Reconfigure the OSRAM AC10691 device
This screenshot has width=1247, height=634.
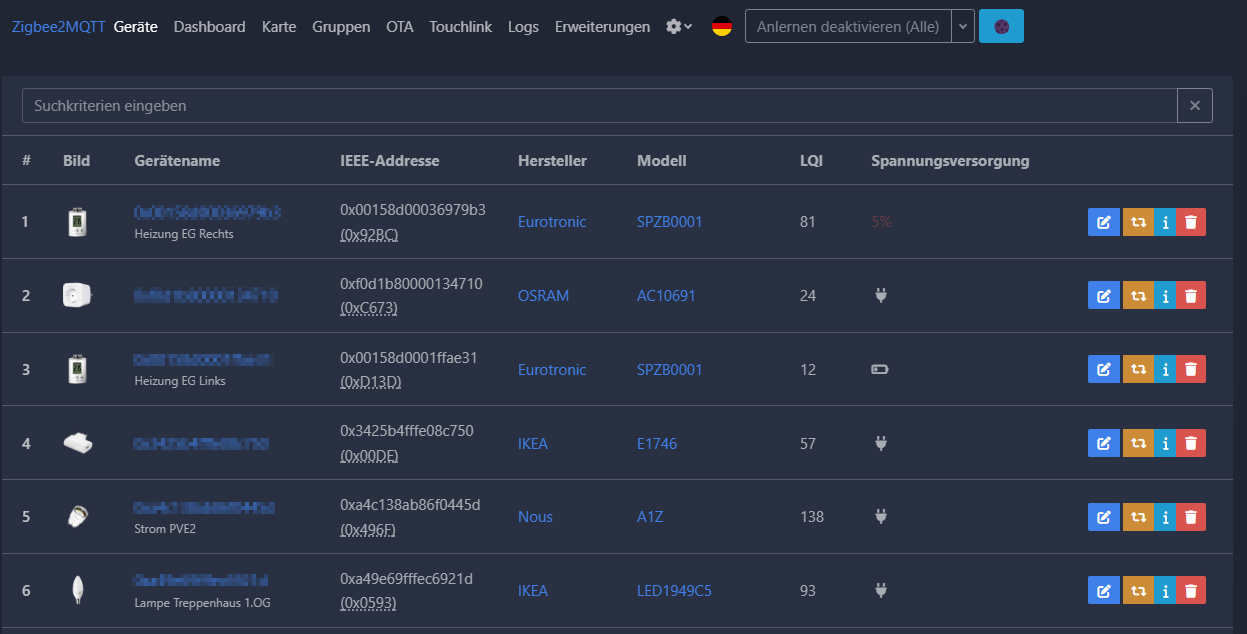click(x=1139, y=295)
